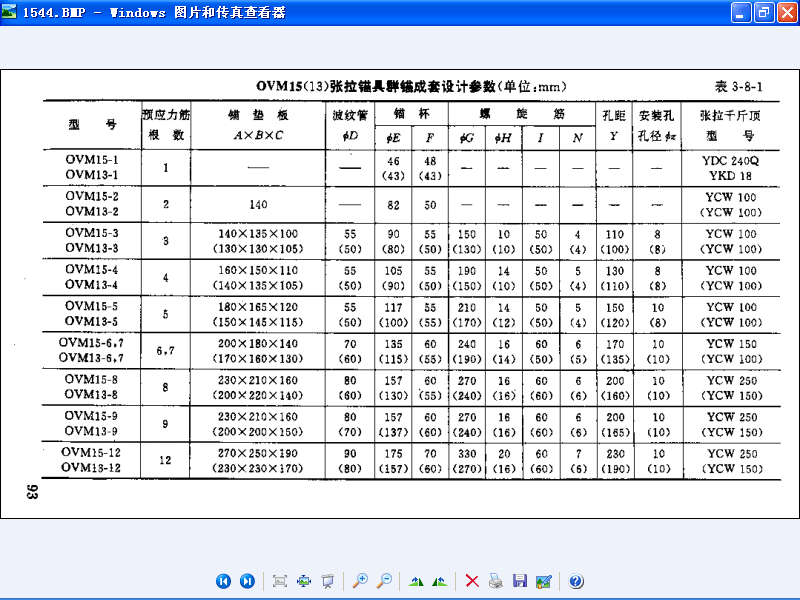This screenshot has height=600, width=800.
Task: Click the '安装孔' header
Action: 657,116
